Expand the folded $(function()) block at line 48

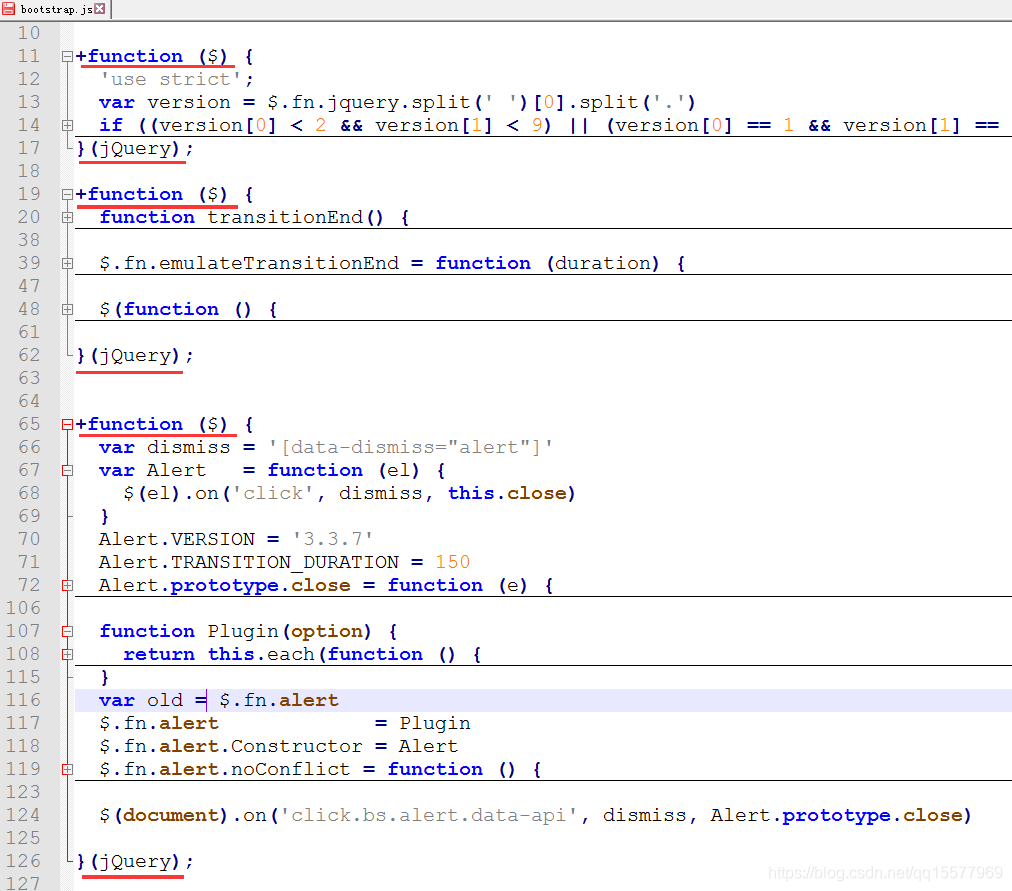point(65,308)
